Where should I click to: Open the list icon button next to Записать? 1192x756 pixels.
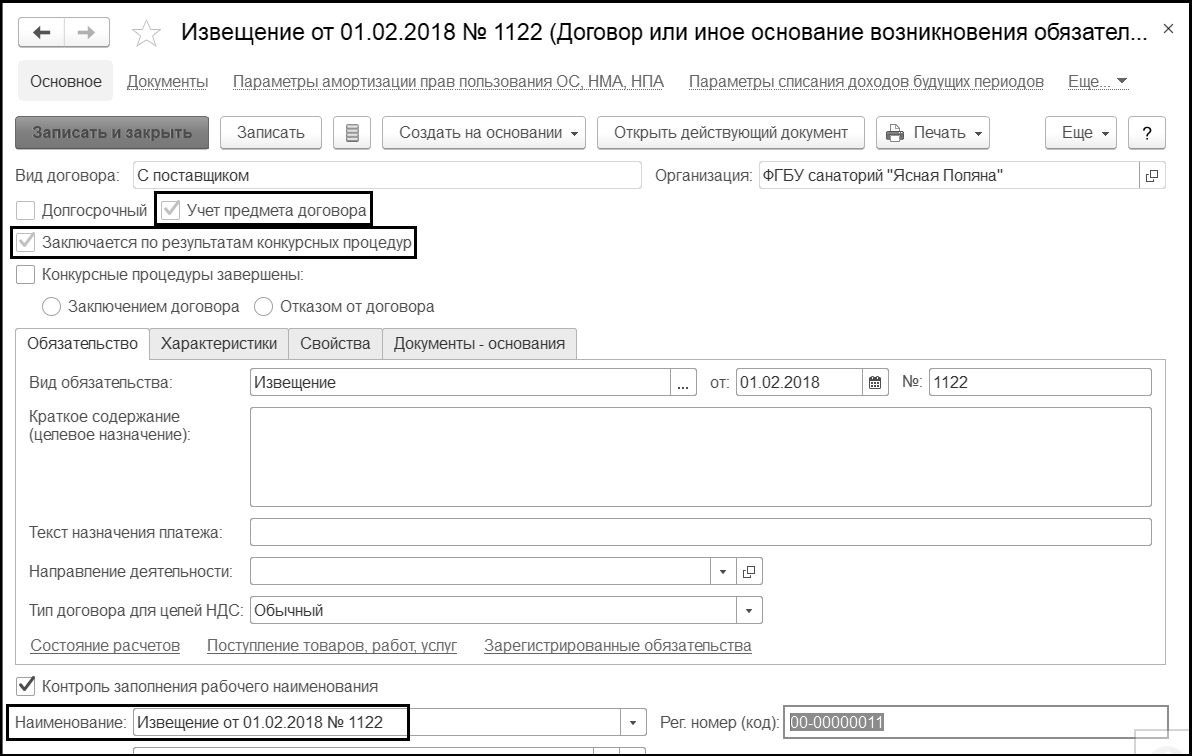(352, 133)
